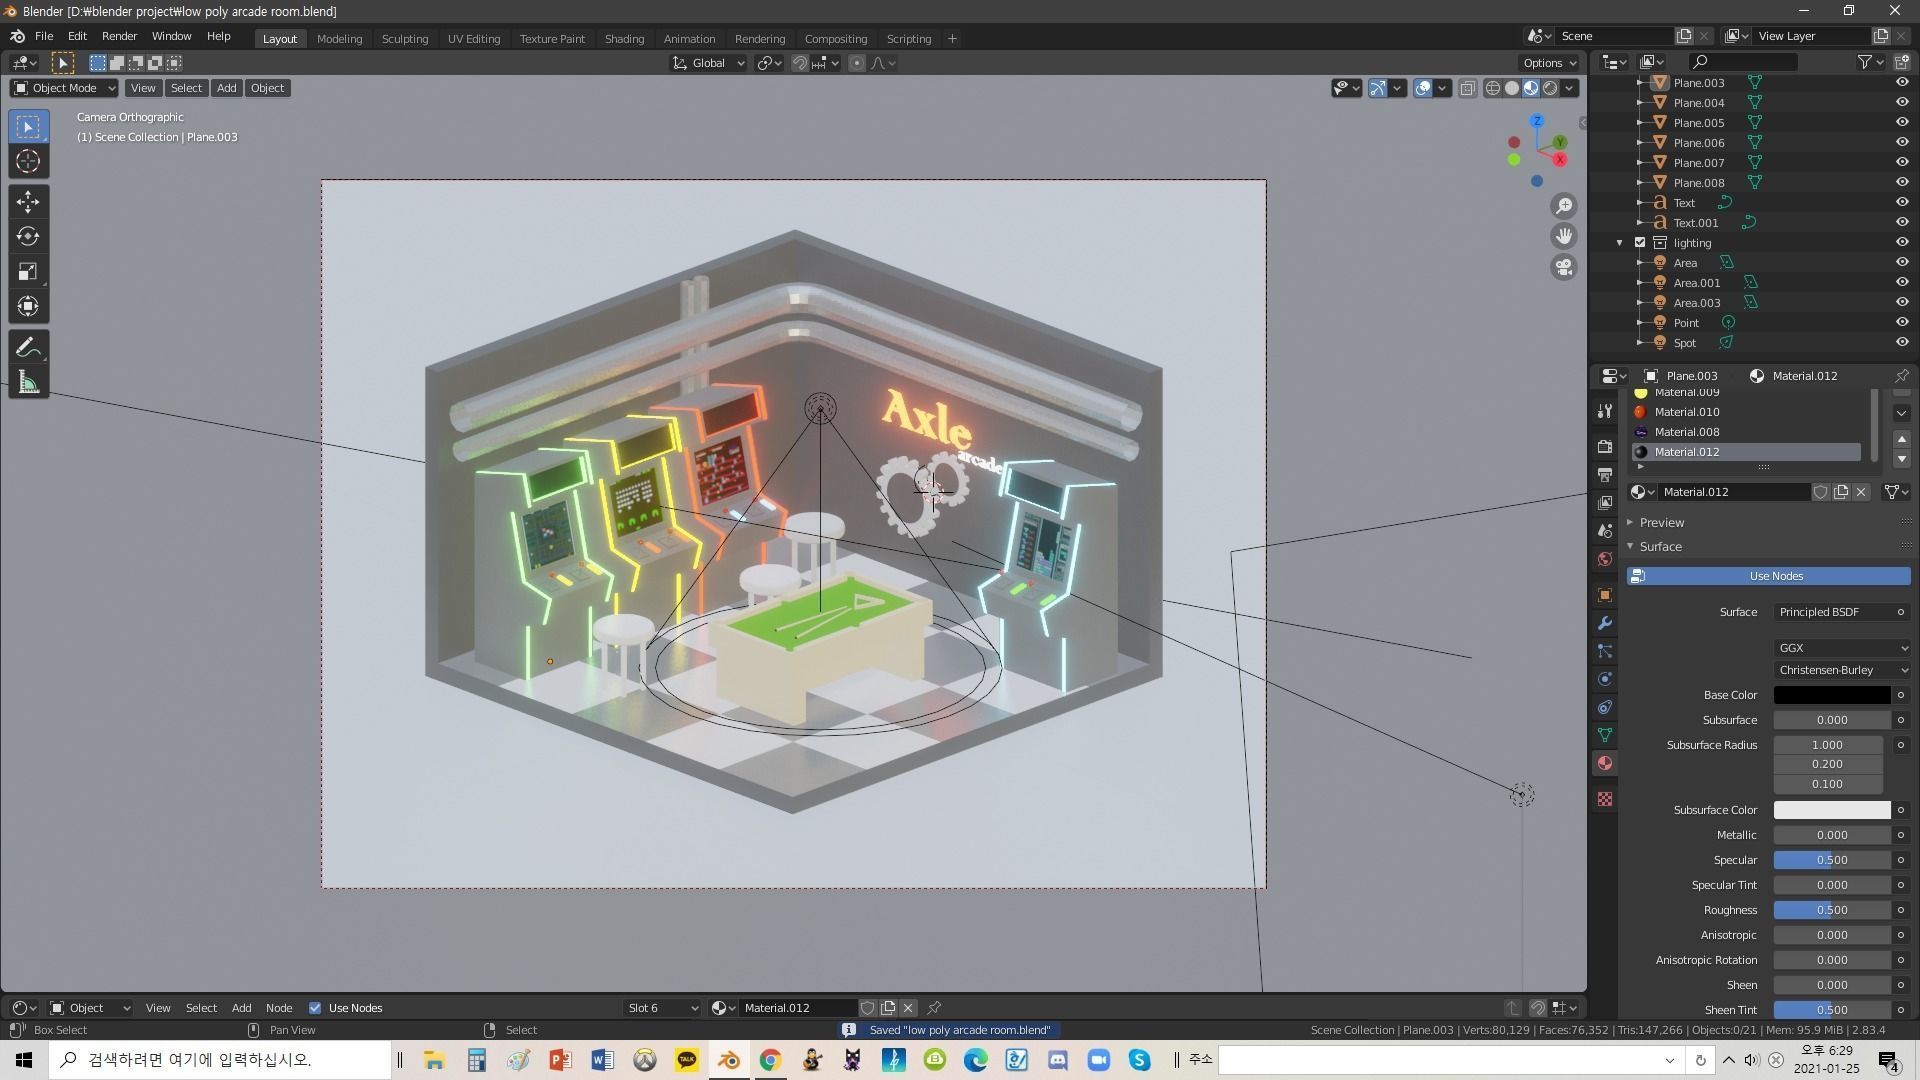Screen dimensions: 1920x1080
Task: Hide Plane.003 in the outliner
Action: (x=1902, y=83)
